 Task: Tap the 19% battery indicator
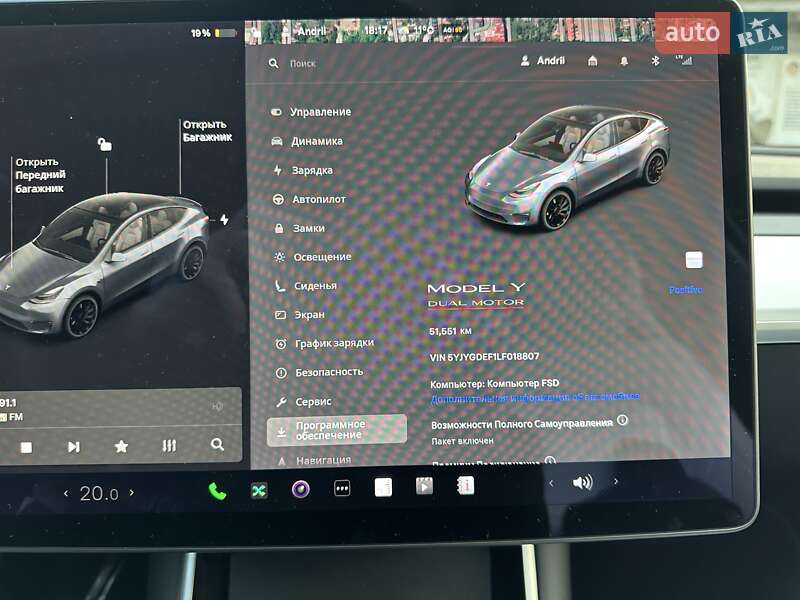click(213, 33)
